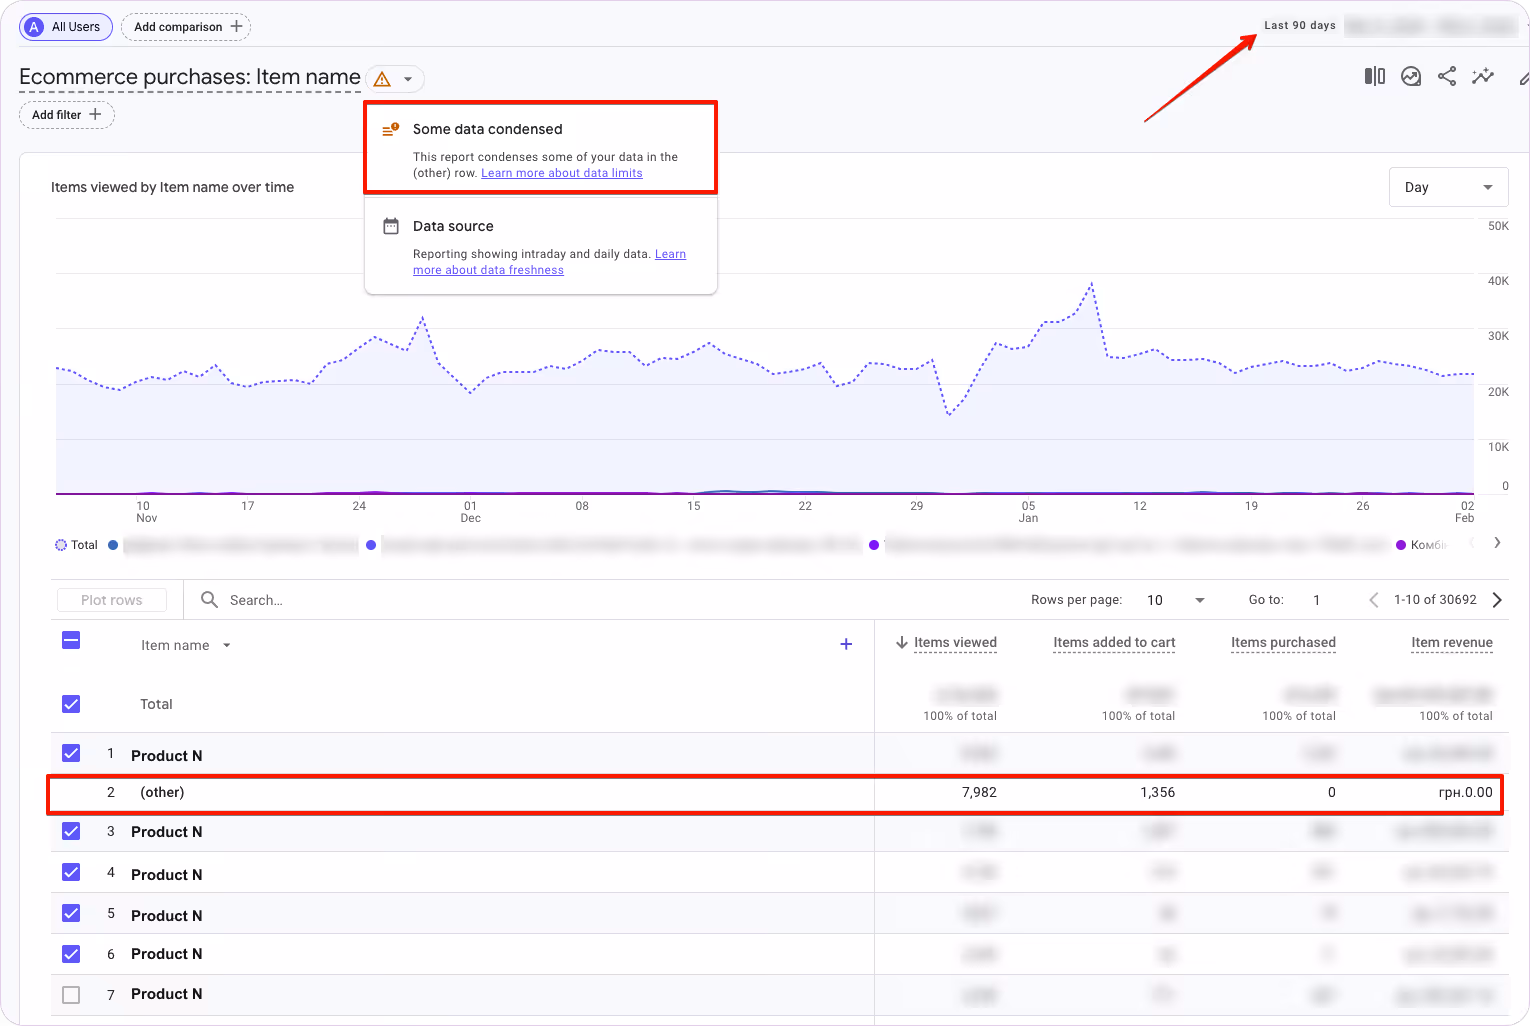Open the sparkline insights trend icon
The image size is (1530, 1026).
click(1483, 76)
